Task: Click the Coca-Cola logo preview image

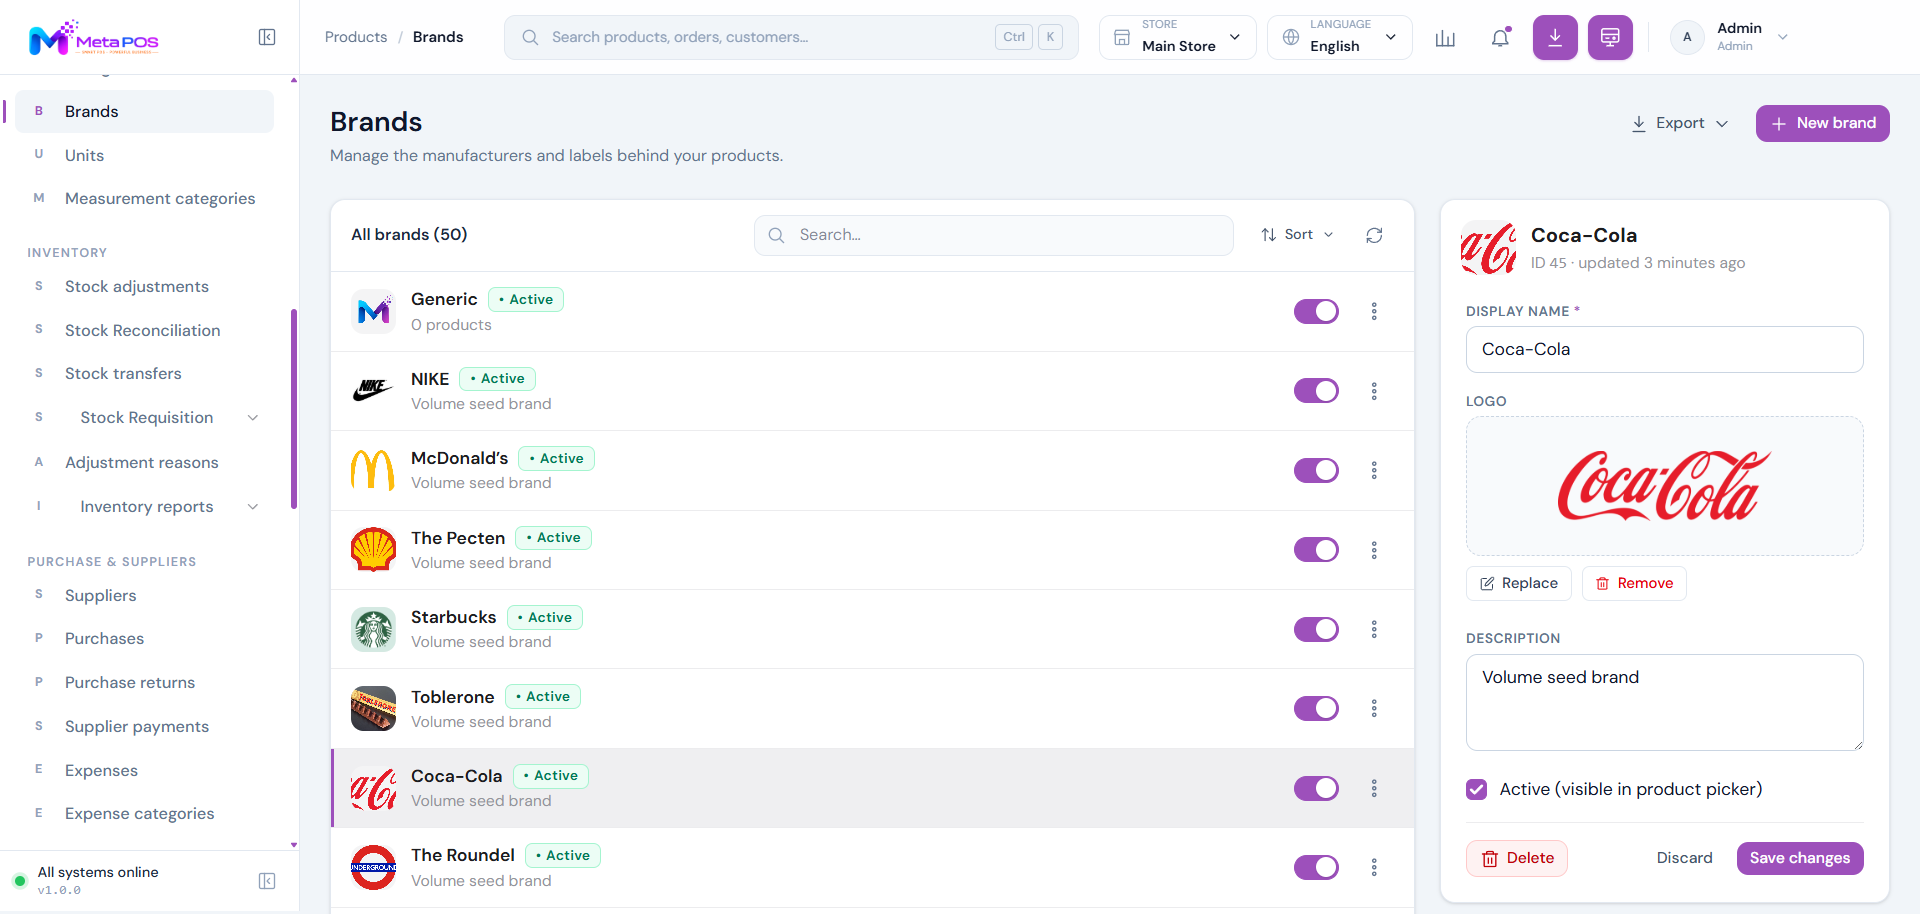Action: [x=1664, y=486]
